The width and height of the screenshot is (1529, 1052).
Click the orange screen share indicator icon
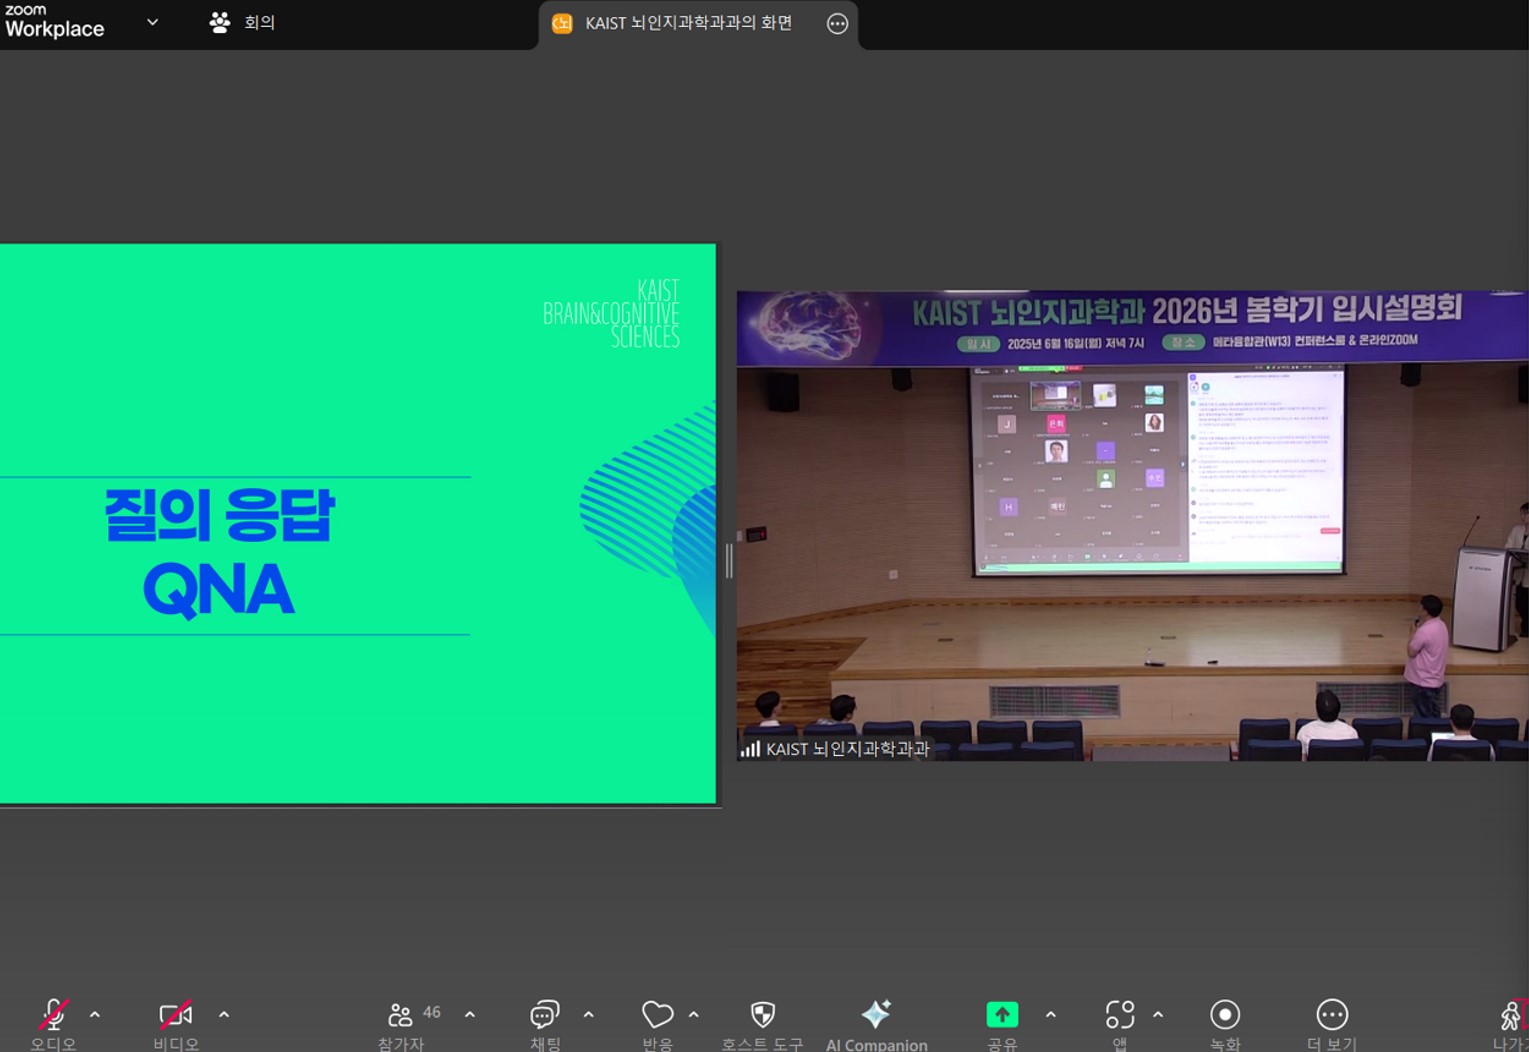(x=562, y=23)
